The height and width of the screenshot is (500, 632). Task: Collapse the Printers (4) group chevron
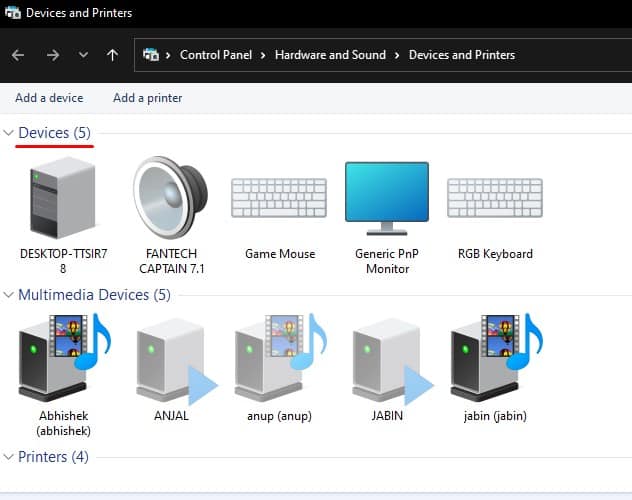pos(8,457)
